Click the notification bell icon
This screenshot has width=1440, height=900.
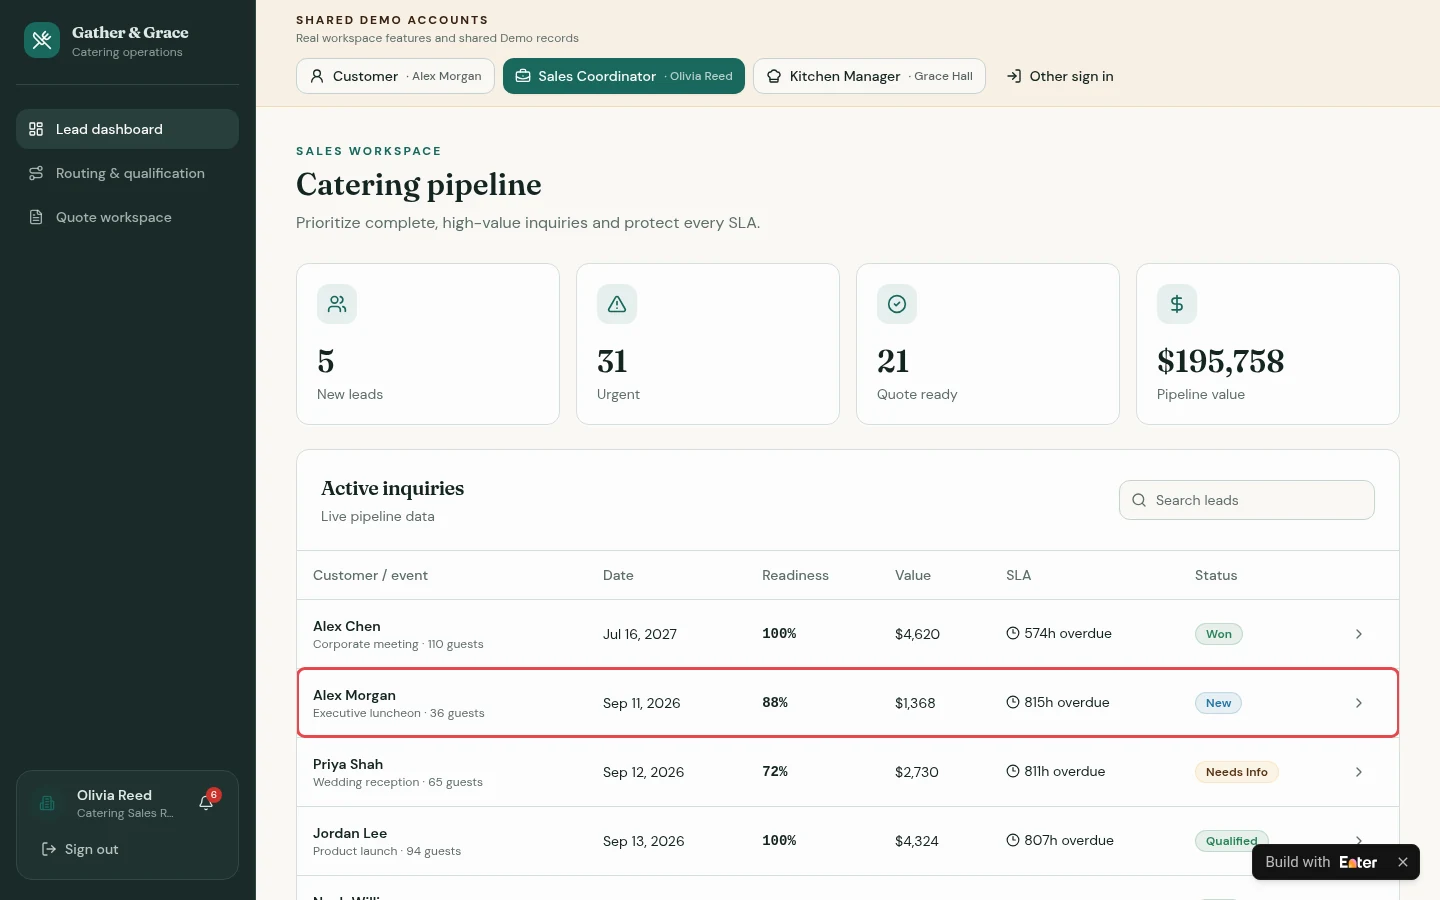click(206, 803)
